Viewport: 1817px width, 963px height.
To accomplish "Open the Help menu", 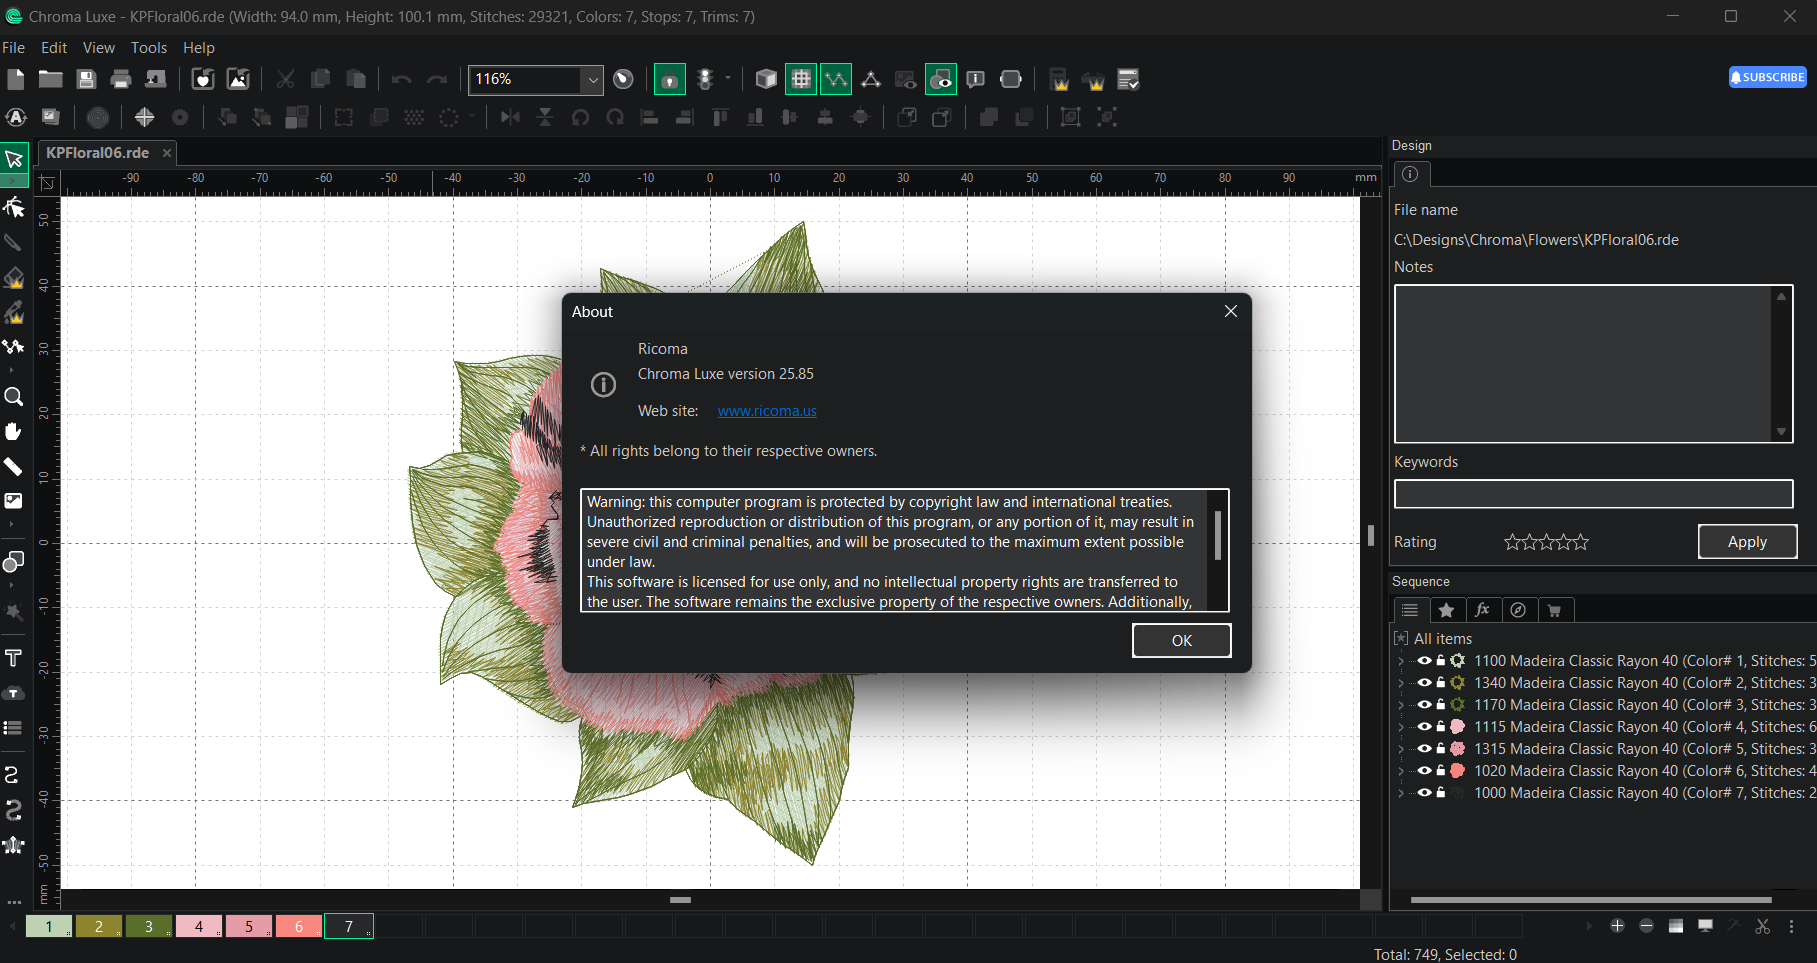I will point(199,48).
